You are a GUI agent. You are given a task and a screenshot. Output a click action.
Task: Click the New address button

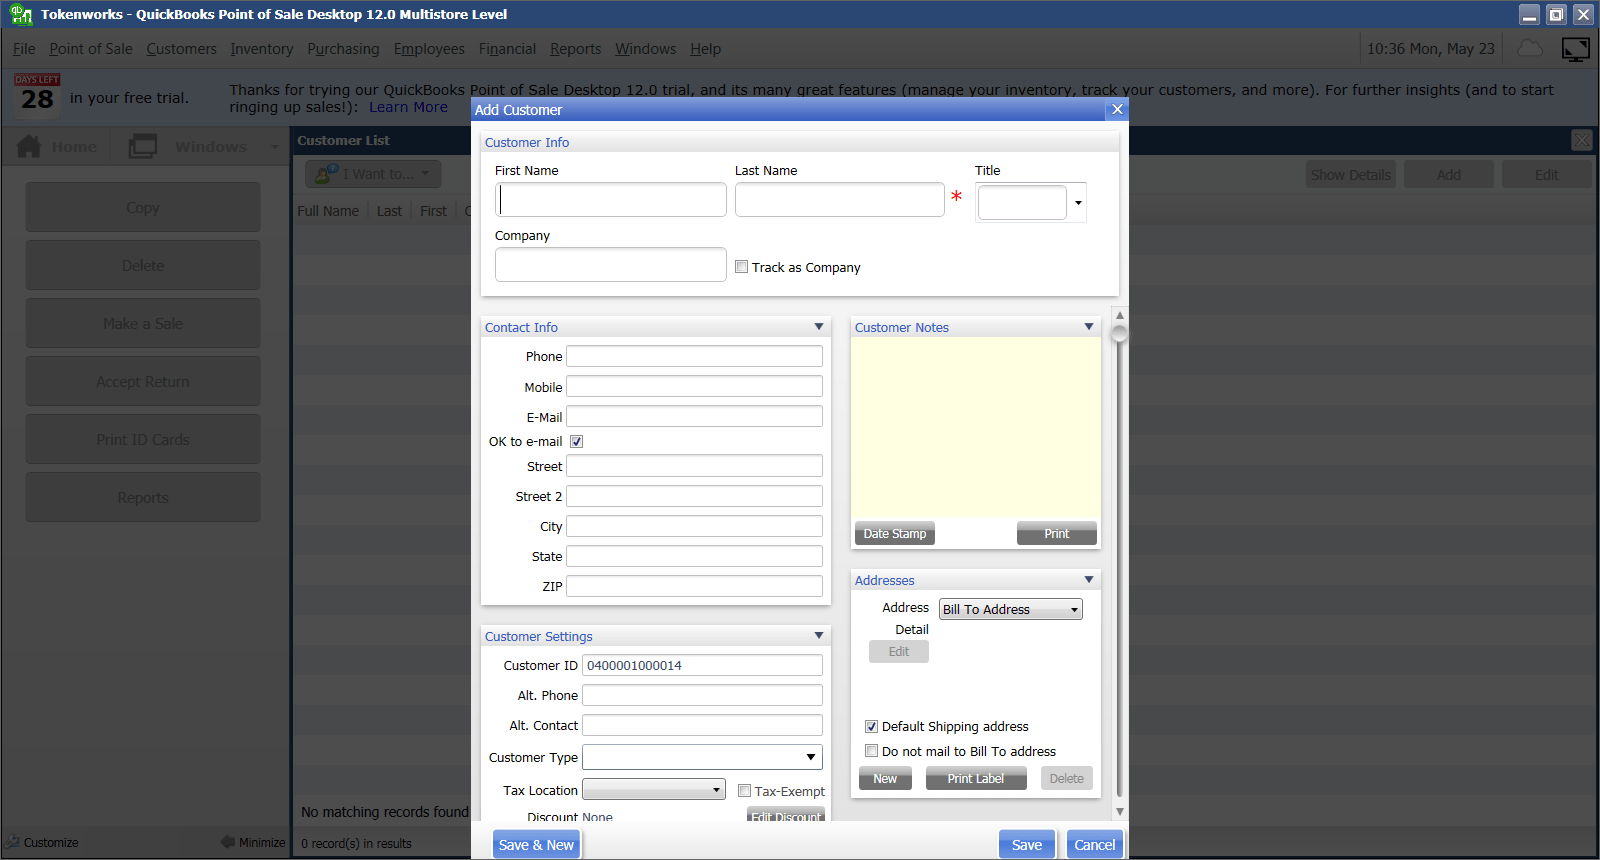pyautogui.click(x=885, y=778)
